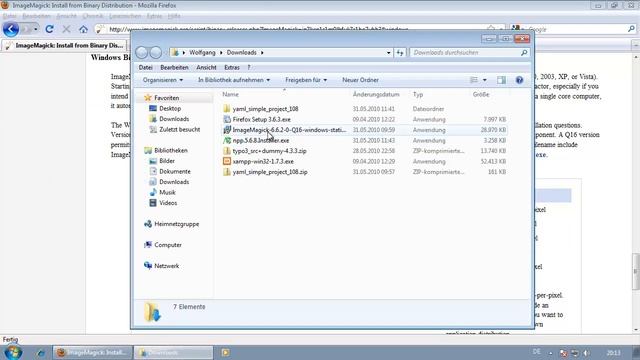640x360 pixels.
Task: Open Freigeben für dropdown
Action: click(306, 80)
